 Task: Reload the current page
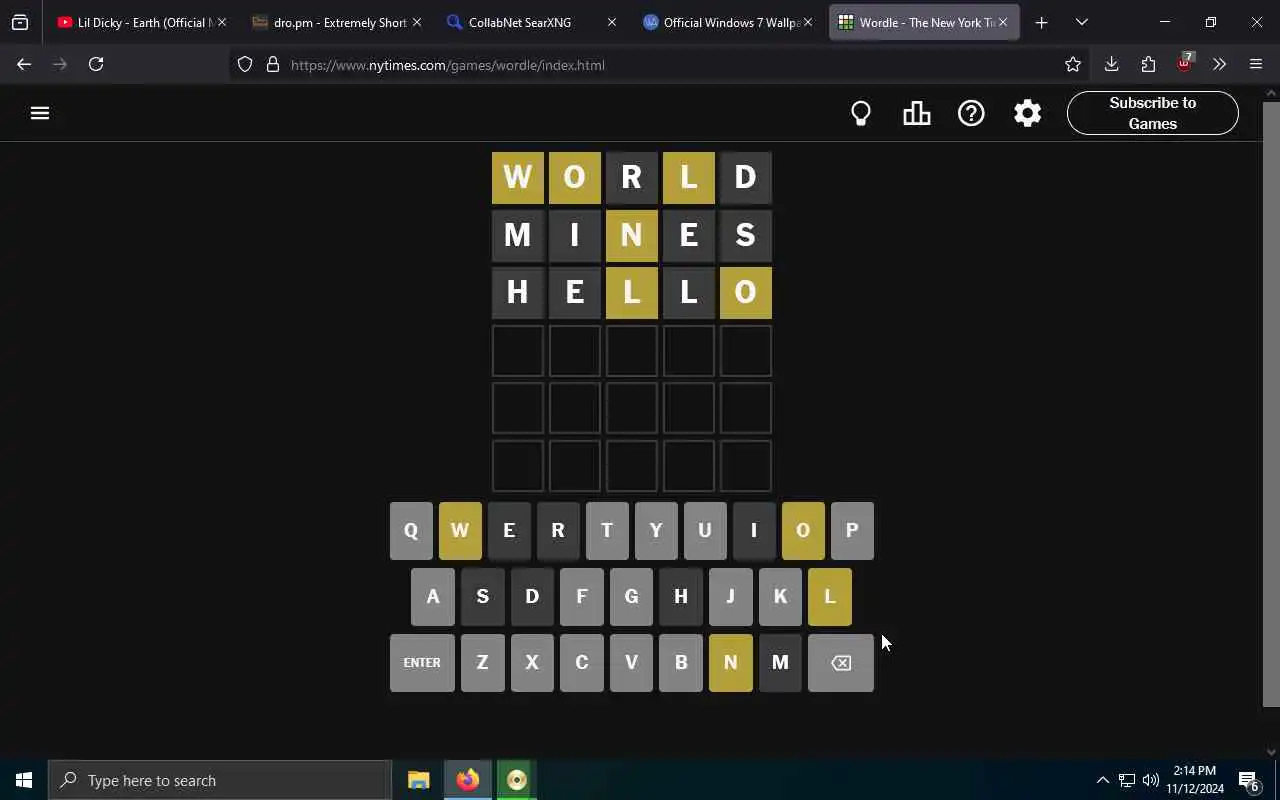(96, 64)
